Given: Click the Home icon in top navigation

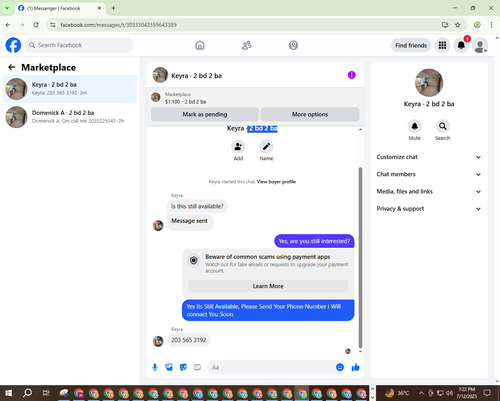Looking at the screenshot, I should coord(200,45).
